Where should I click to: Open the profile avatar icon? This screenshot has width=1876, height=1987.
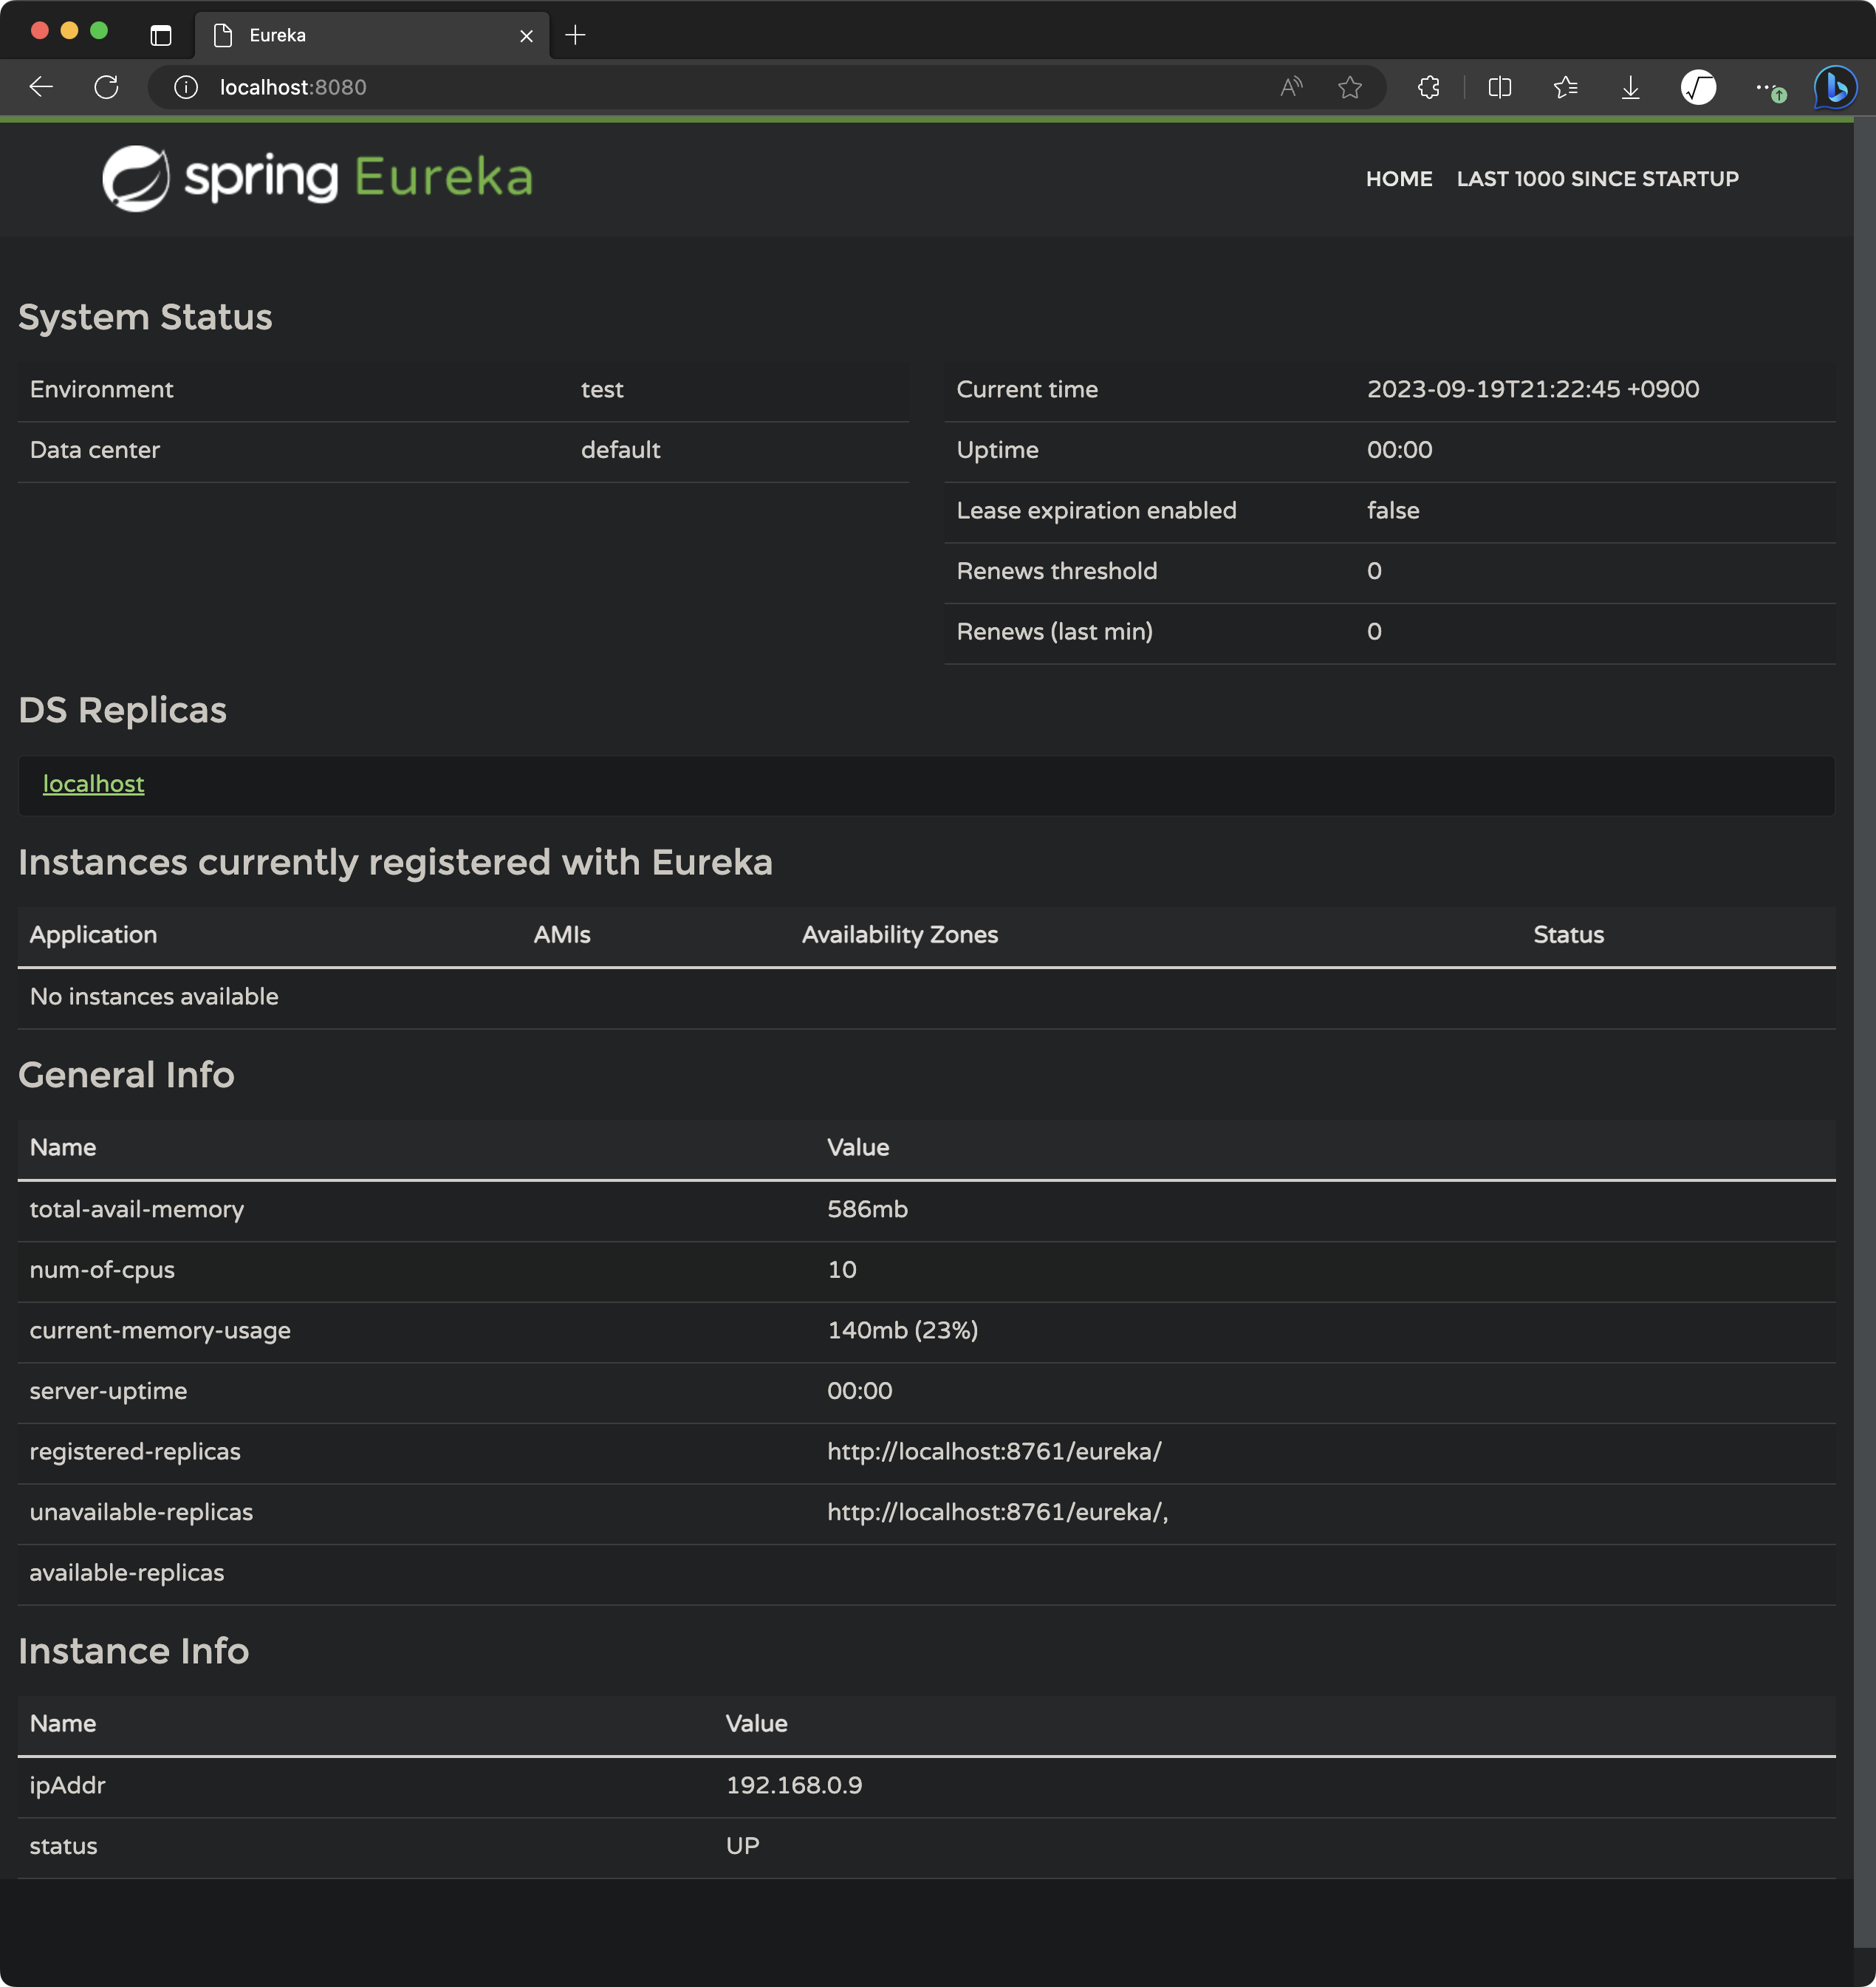[1698, 87]
